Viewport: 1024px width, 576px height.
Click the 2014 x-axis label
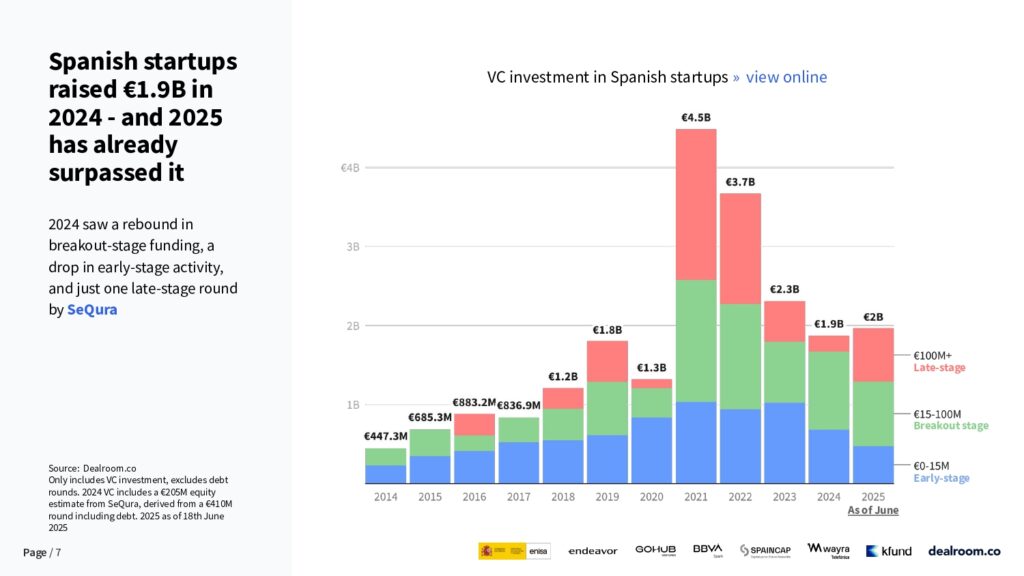coord(385,497)
